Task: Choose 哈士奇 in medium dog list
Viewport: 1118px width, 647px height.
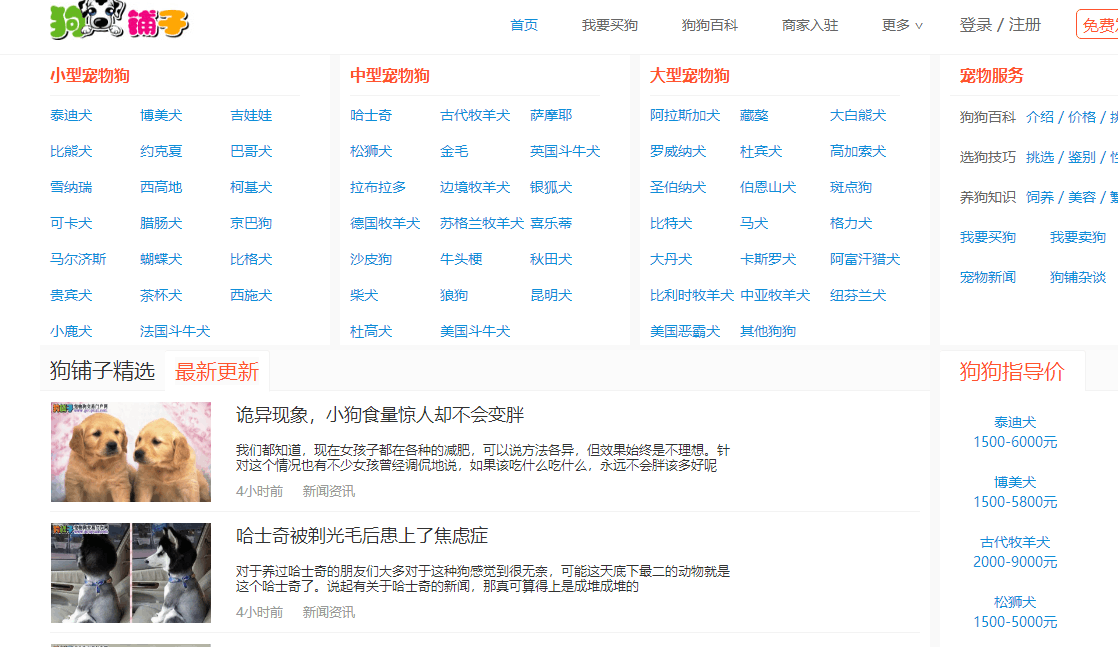Action: pos(371,116)
